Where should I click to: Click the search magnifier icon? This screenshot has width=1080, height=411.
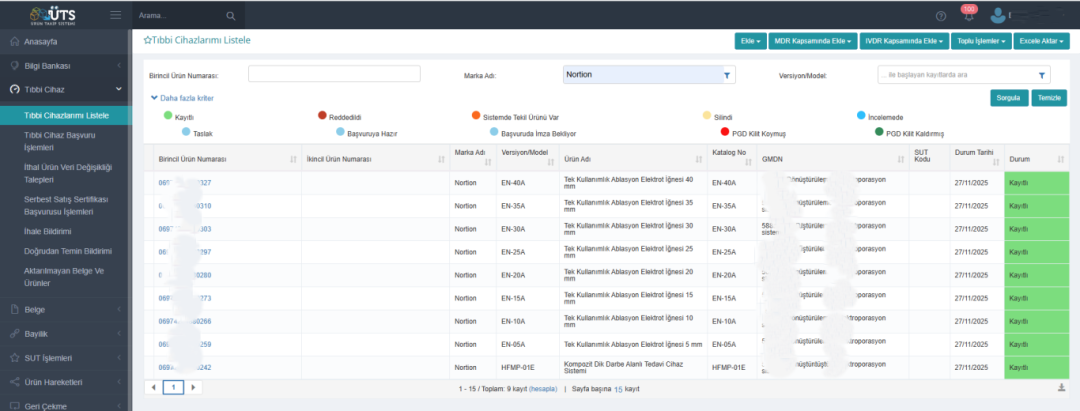(231, 15)
